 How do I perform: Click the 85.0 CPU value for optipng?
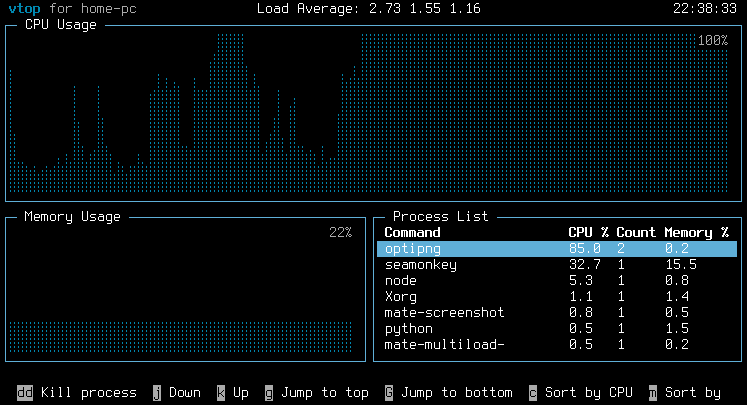click(585, 249)
